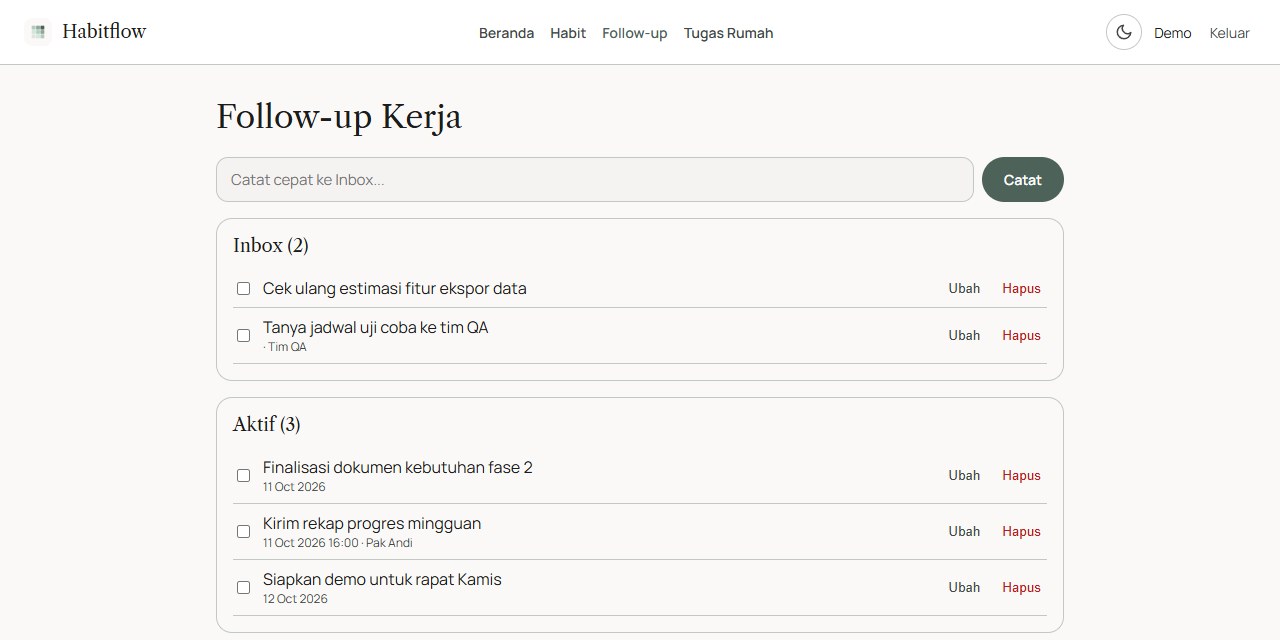The height and width of the screenshot is (640, 1280).
Task: Click the text Tanya jadwal uji coba ke tim QA
Action: 375,327
